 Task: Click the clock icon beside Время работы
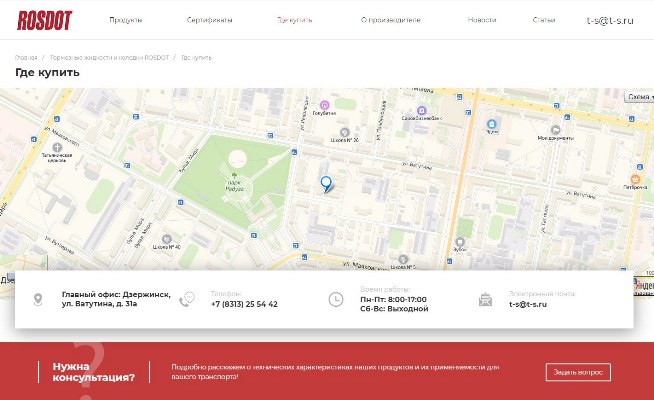click(336, 299)
